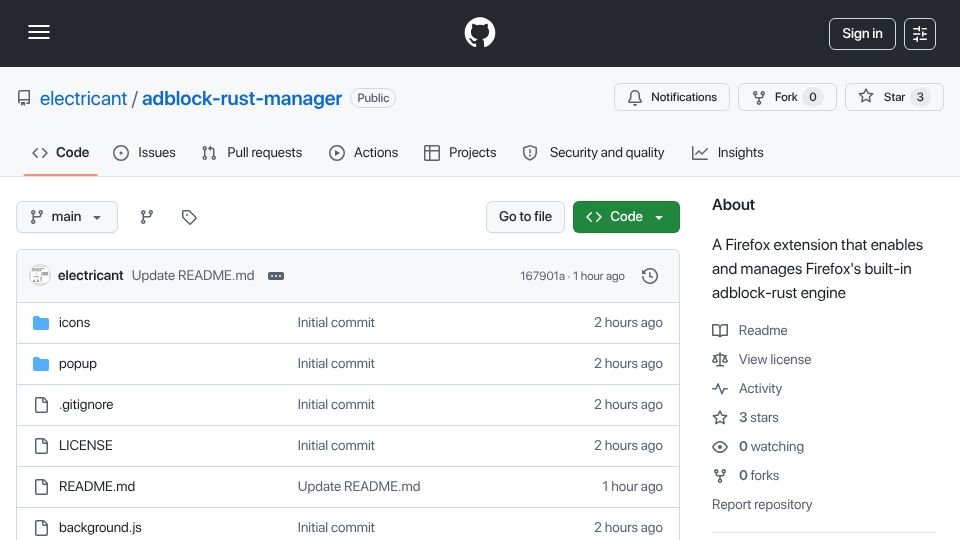The image size is (960, 540).
Task: Open the 3 stars link
Action: (759, 418)
